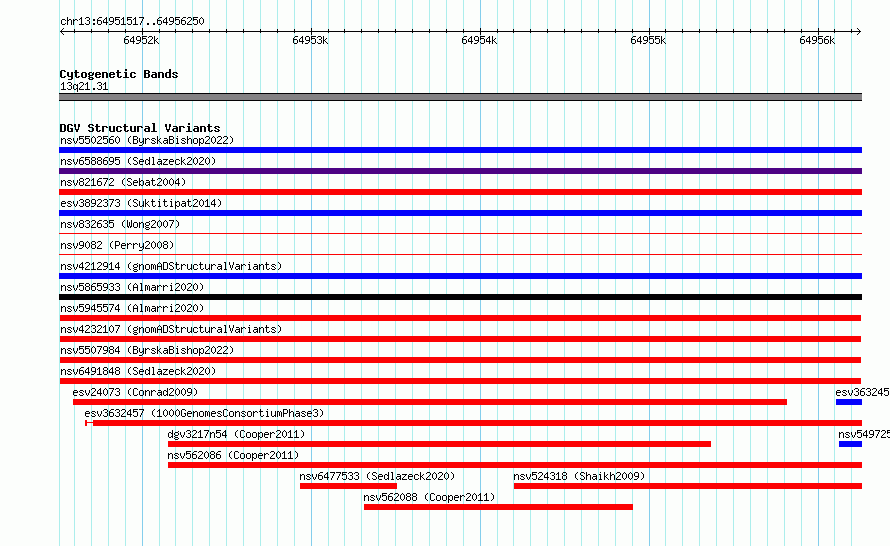Click the nsv832635 (Wong2007) label
The height and width of the screenshot is (546, 890).
[120, 224]
